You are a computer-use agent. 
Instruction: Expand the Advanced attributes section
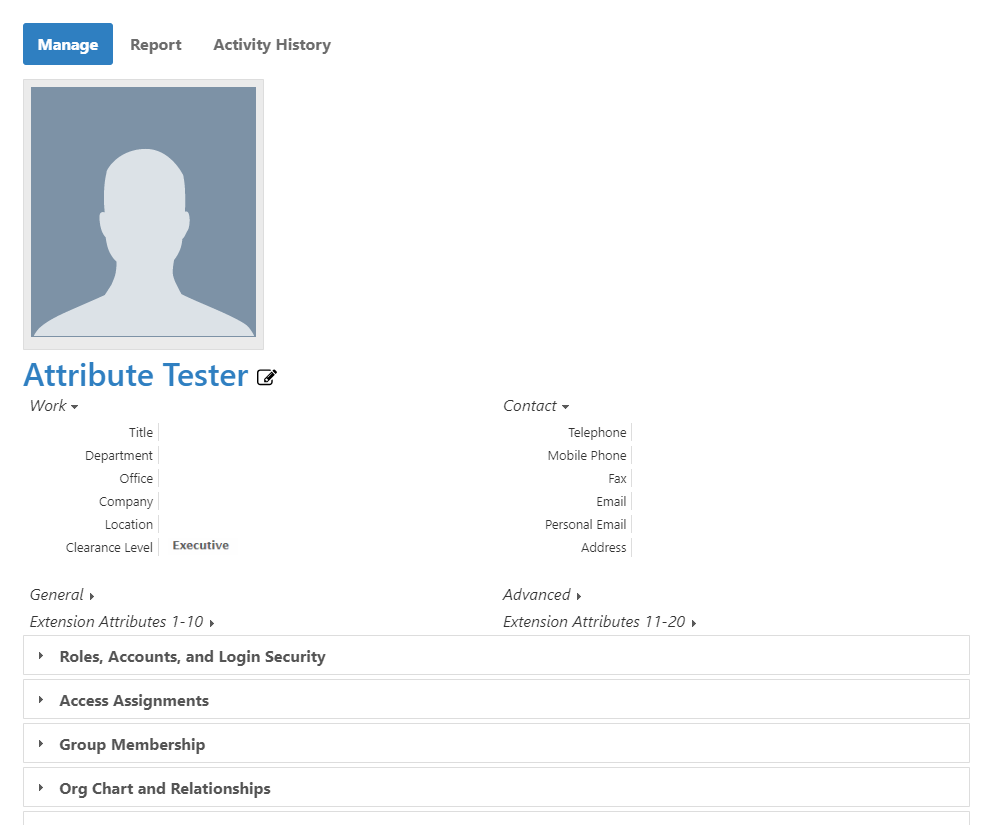click(541, 595)
